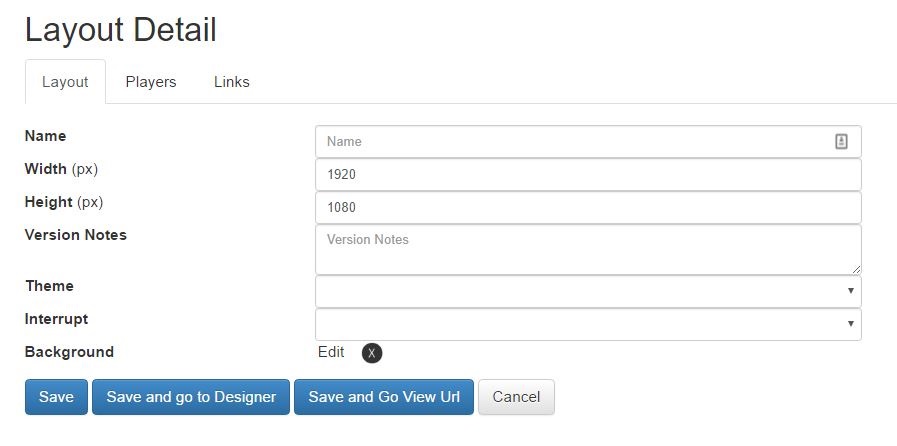Open the Links tab
This screenshot has height=446, width=897.
[232, 82]
